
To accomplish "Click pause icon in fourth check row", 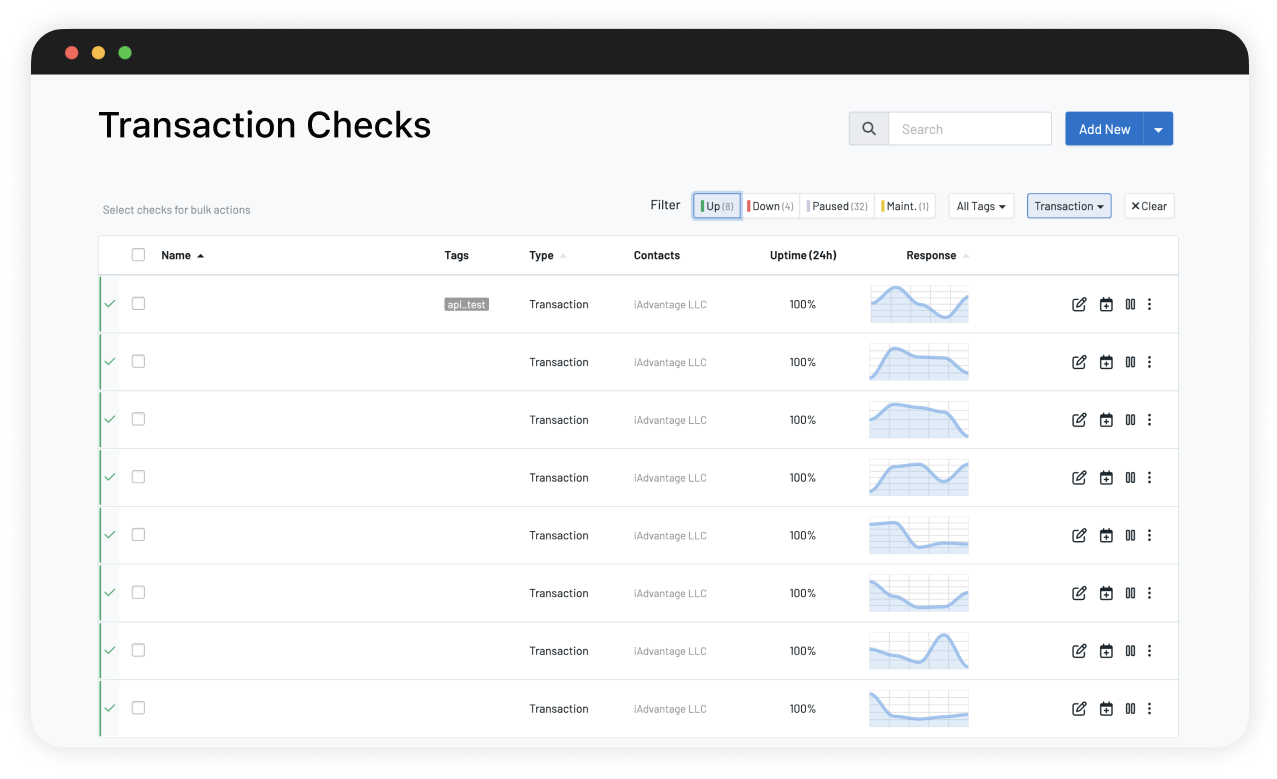I will 1130,478.
